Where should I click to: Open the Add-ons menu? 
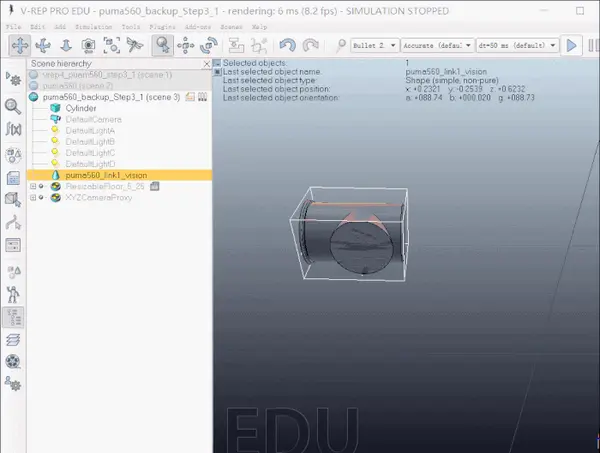pyautogui.click(x=198, y=27)
